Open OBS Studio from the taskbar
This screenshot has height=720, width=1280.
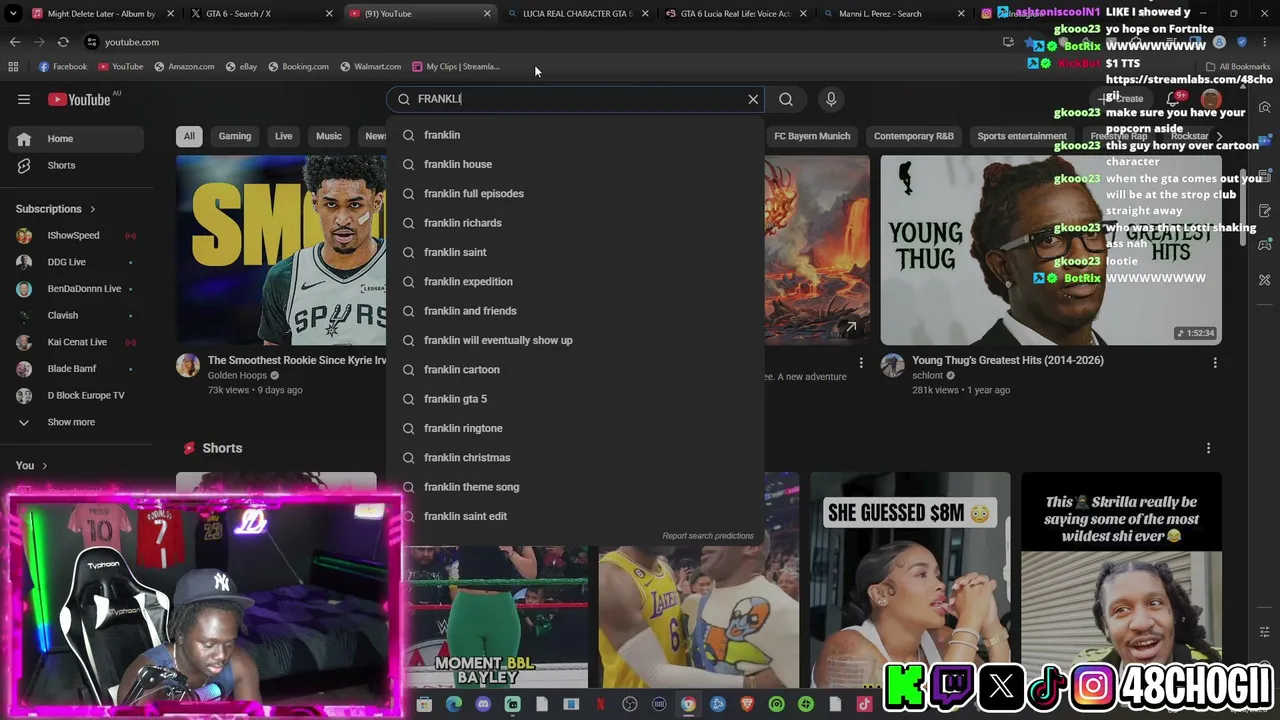pyautogui.click(x=630, y=705)
